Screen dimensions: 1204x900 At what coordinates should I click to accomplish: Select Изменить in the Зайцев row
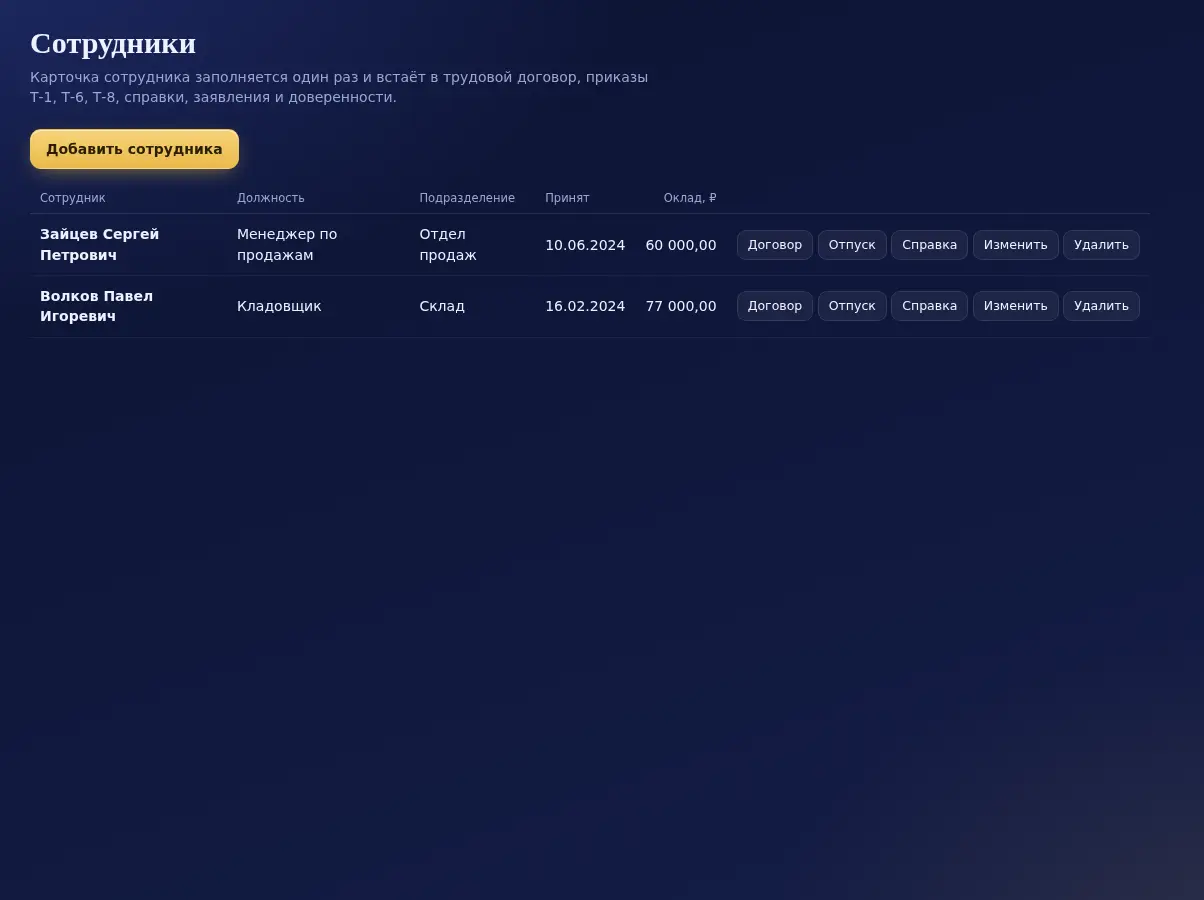(1015, 245)
